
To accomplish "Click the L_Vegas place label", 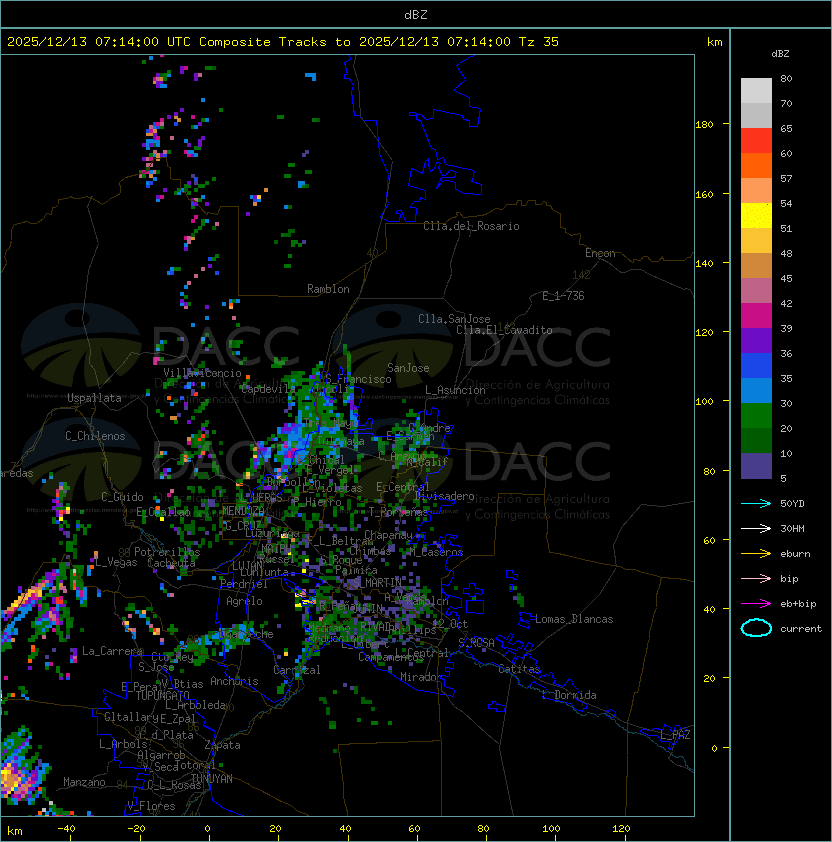I will (x=116, y=562).
